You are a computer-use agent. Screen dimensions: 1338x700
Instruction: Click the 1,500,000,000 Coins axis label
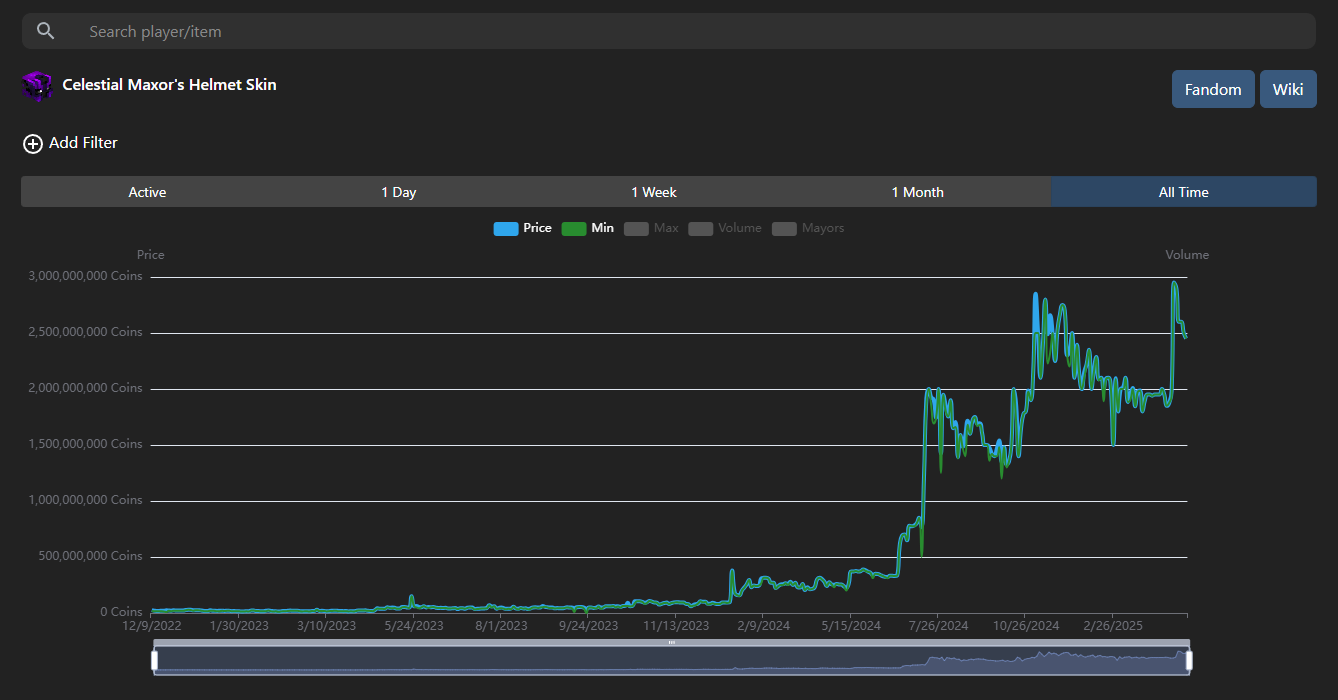(x=85, y=444)
